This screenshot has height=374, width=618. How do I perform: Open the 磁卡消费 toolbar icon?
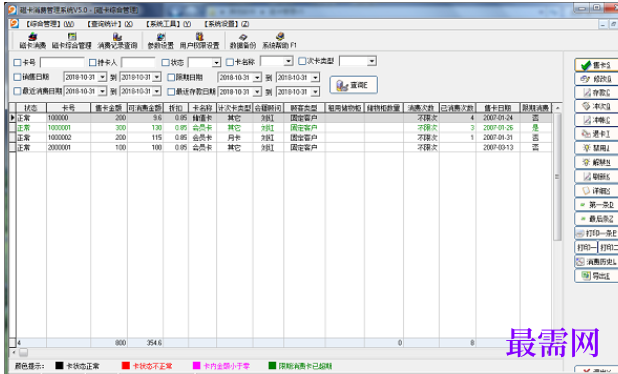point(33,41)
